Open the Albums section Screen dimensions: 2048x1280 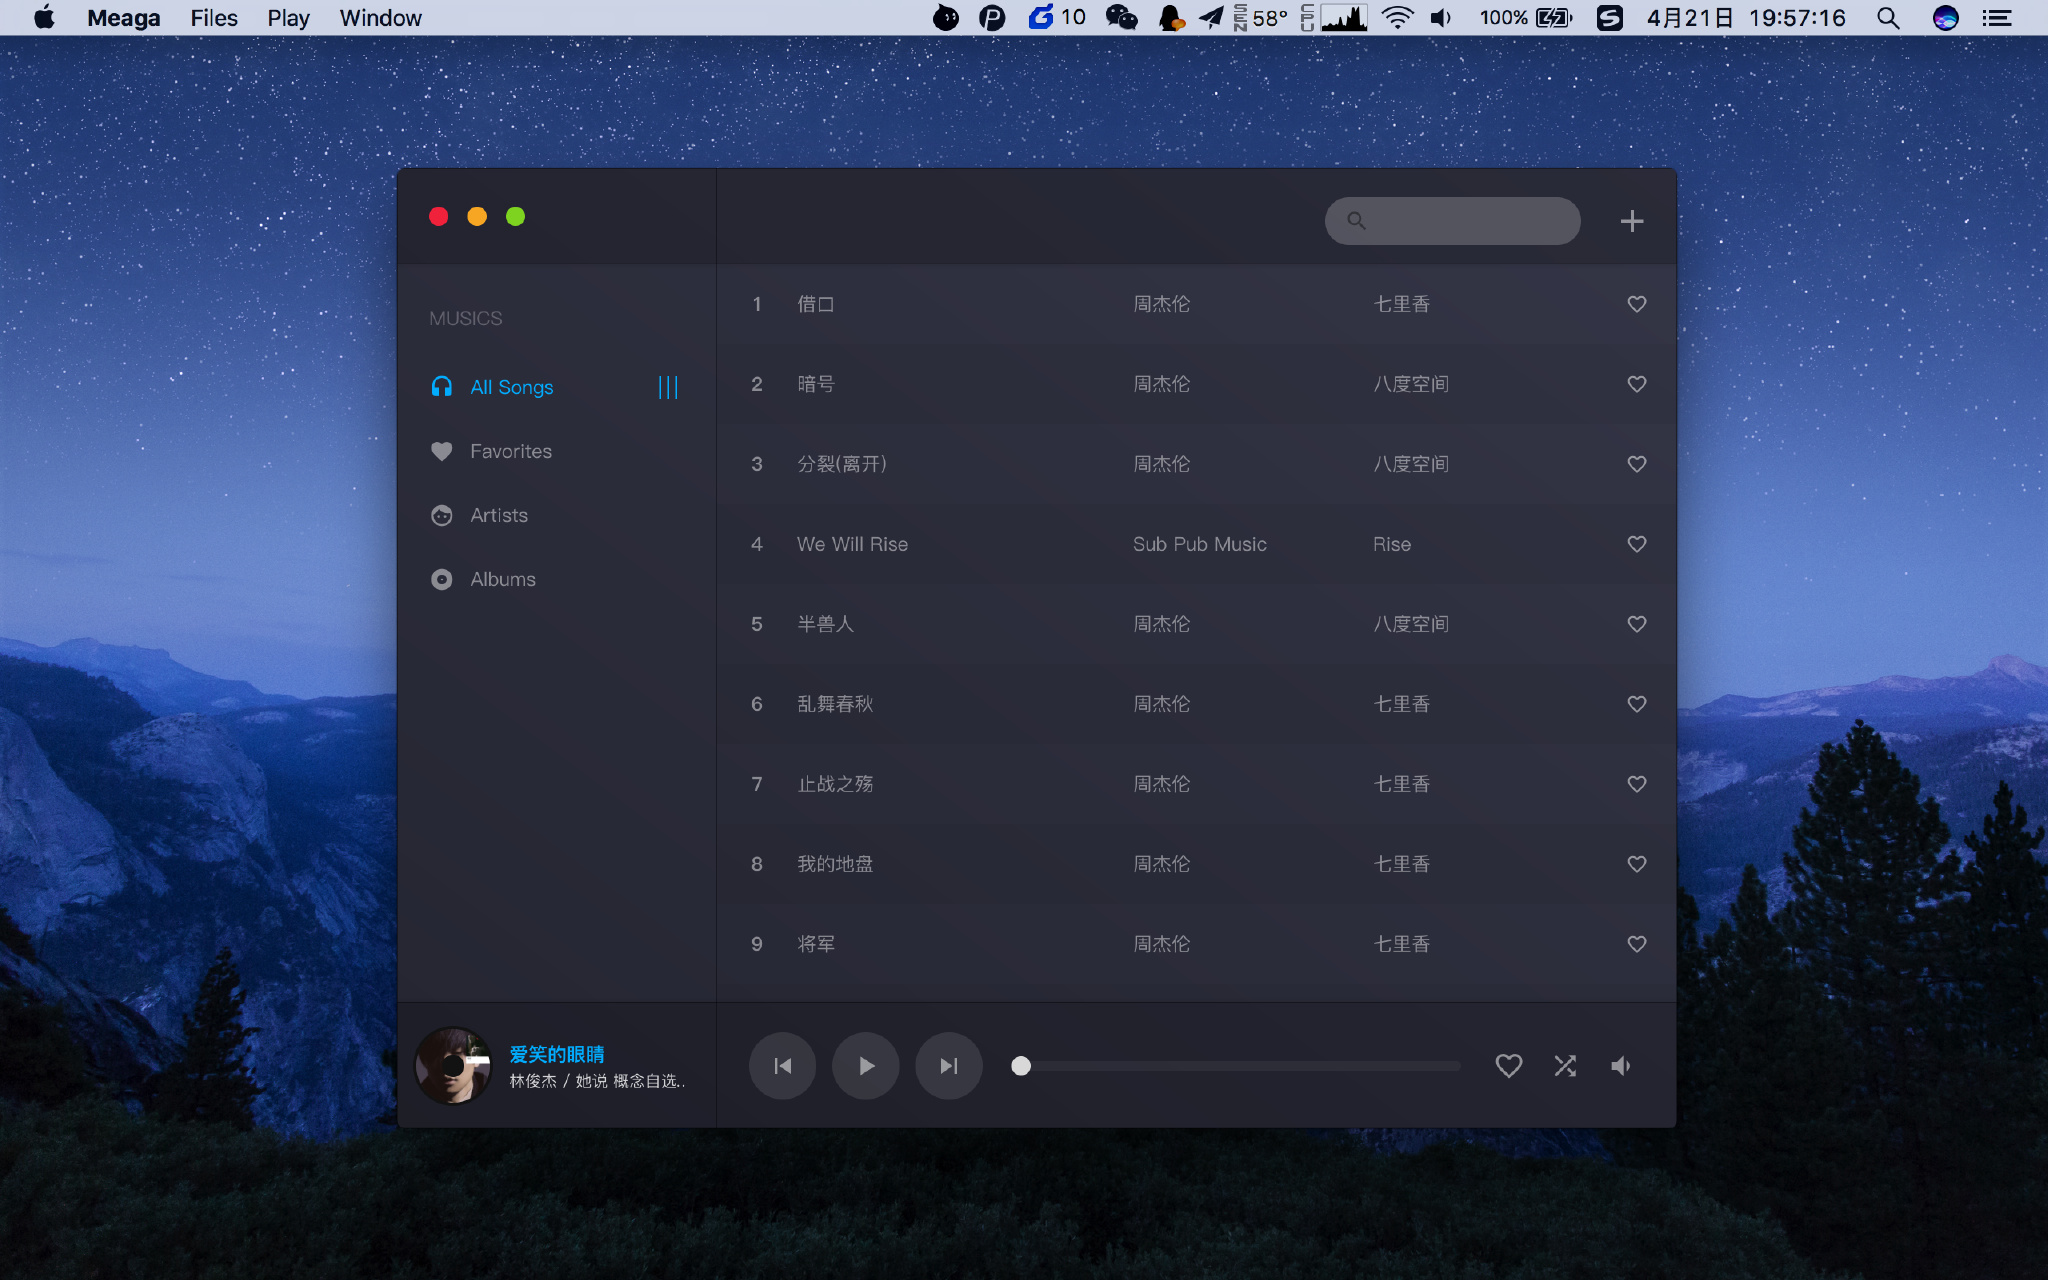[502, 579]
